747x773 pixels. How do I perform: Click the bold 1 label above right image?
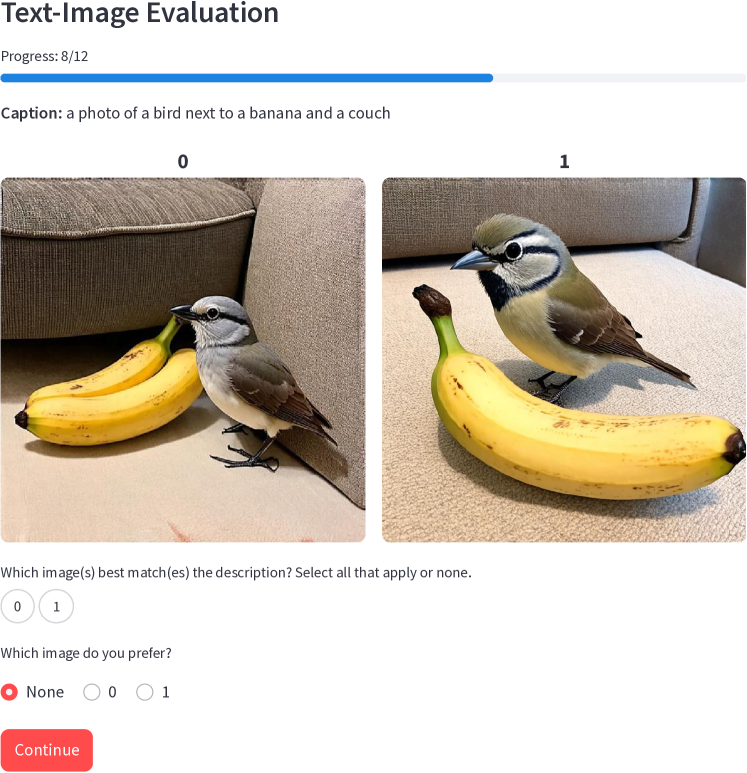pyautogui.click(x=564, y=162)
